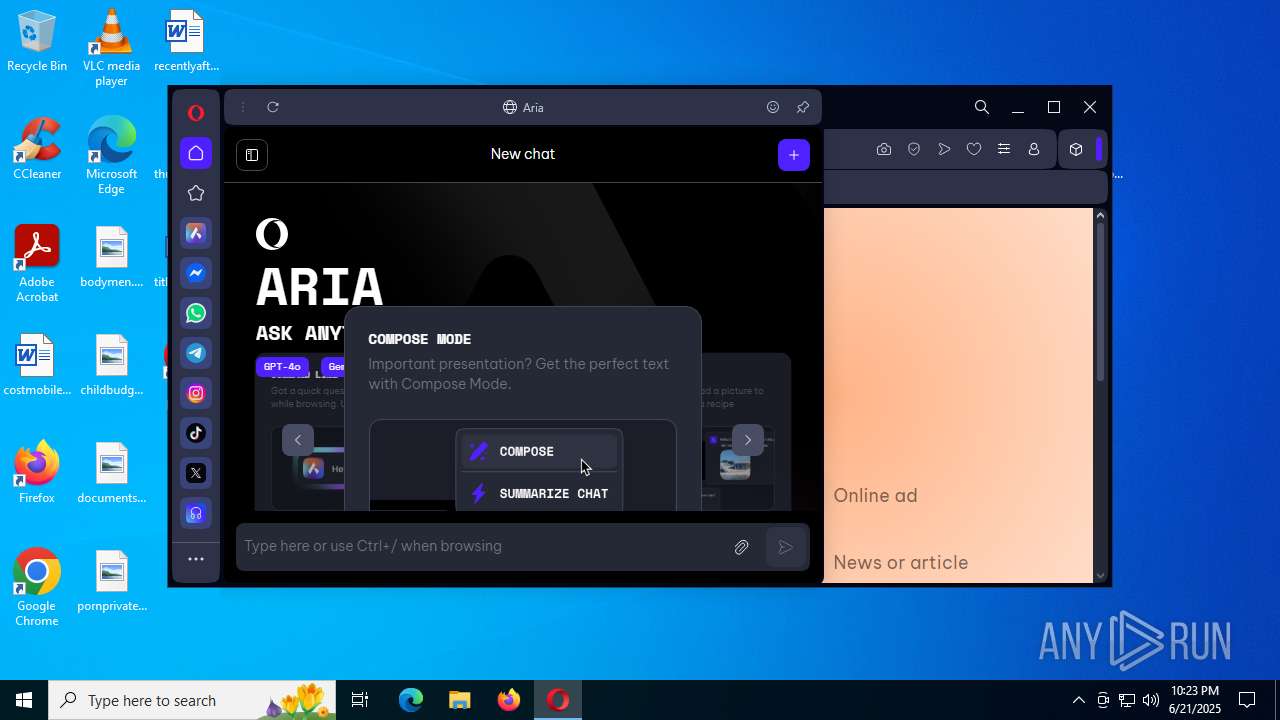
Task: Open the Bookmarks star in sidebar
Action: (x=196, y=193)
